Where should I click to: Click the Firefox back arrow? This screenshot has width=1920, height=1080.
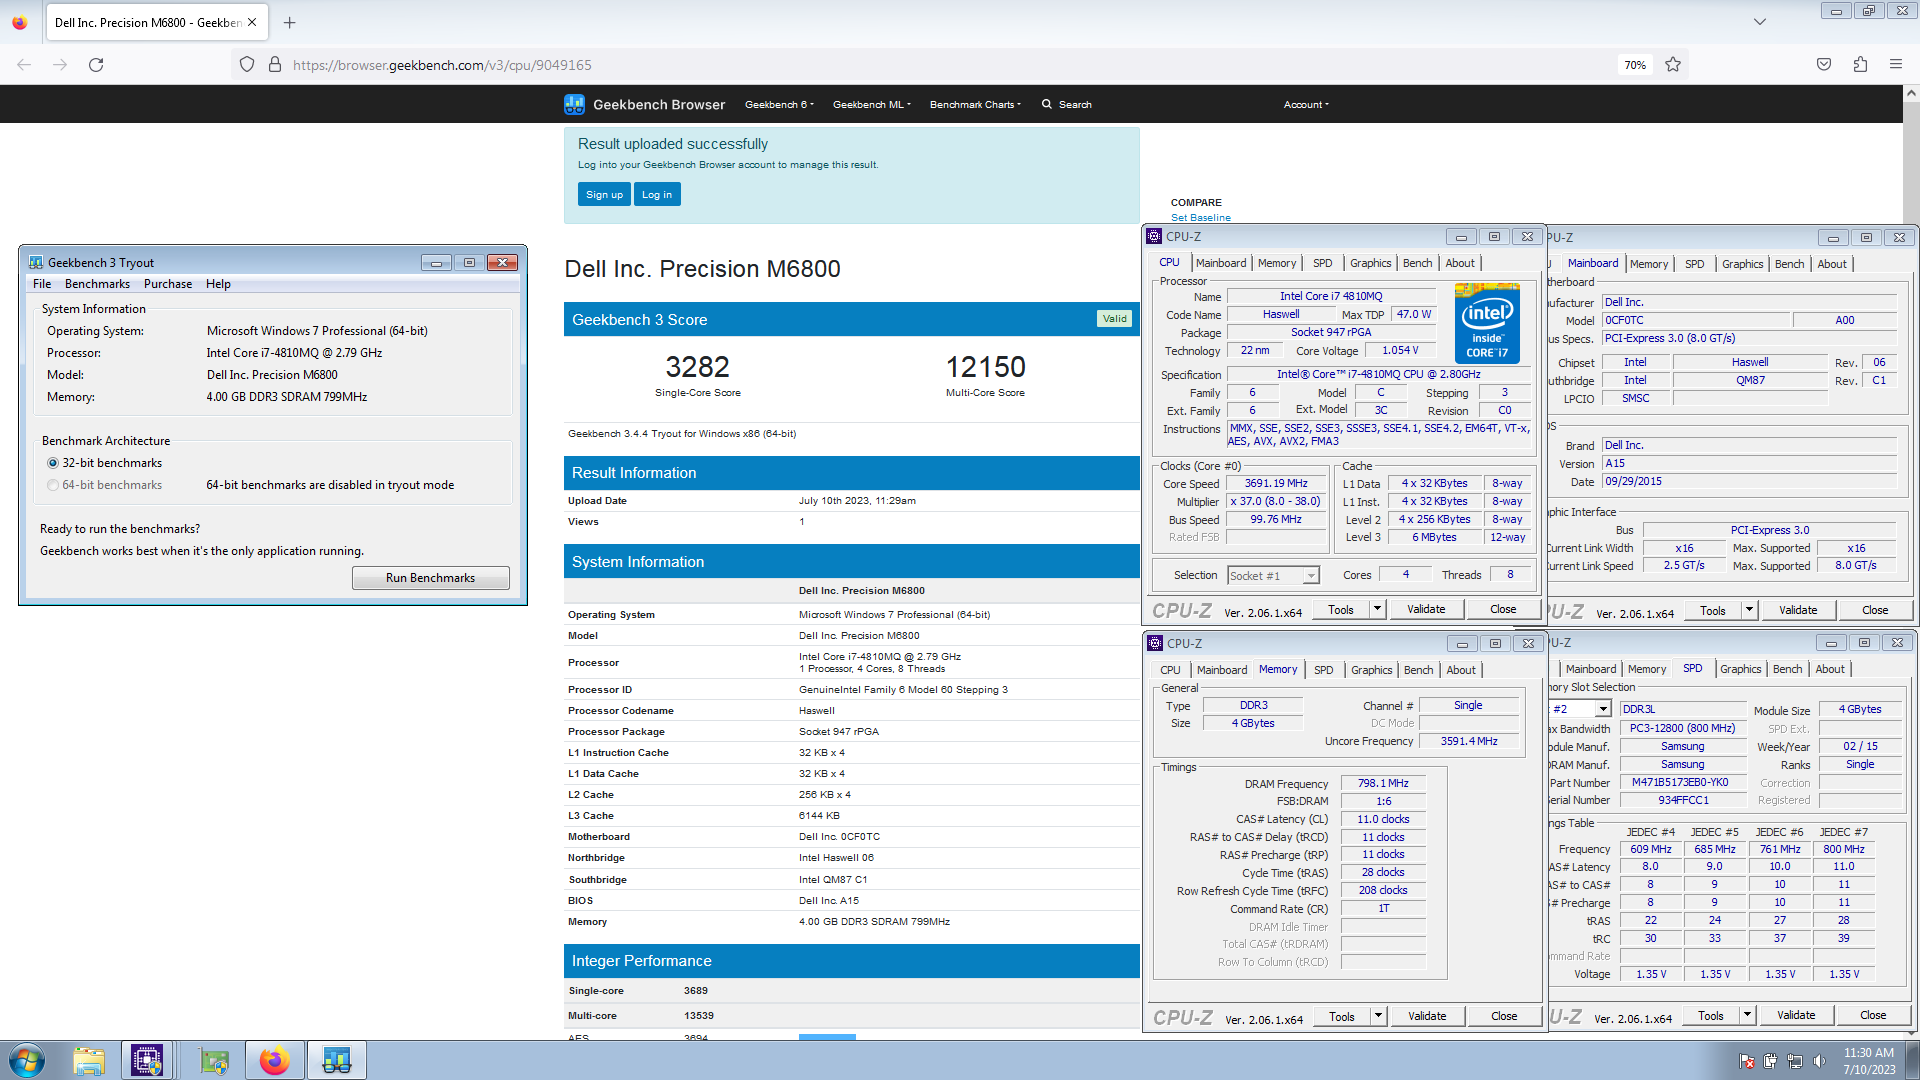click(x=24, y=65)
